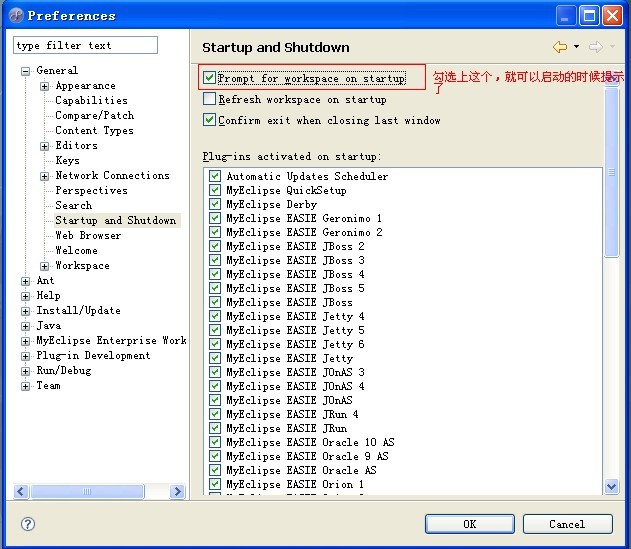Select Compare/Patch preference page
This screenshot has width=631, height=549.
(x=95, y=115)
